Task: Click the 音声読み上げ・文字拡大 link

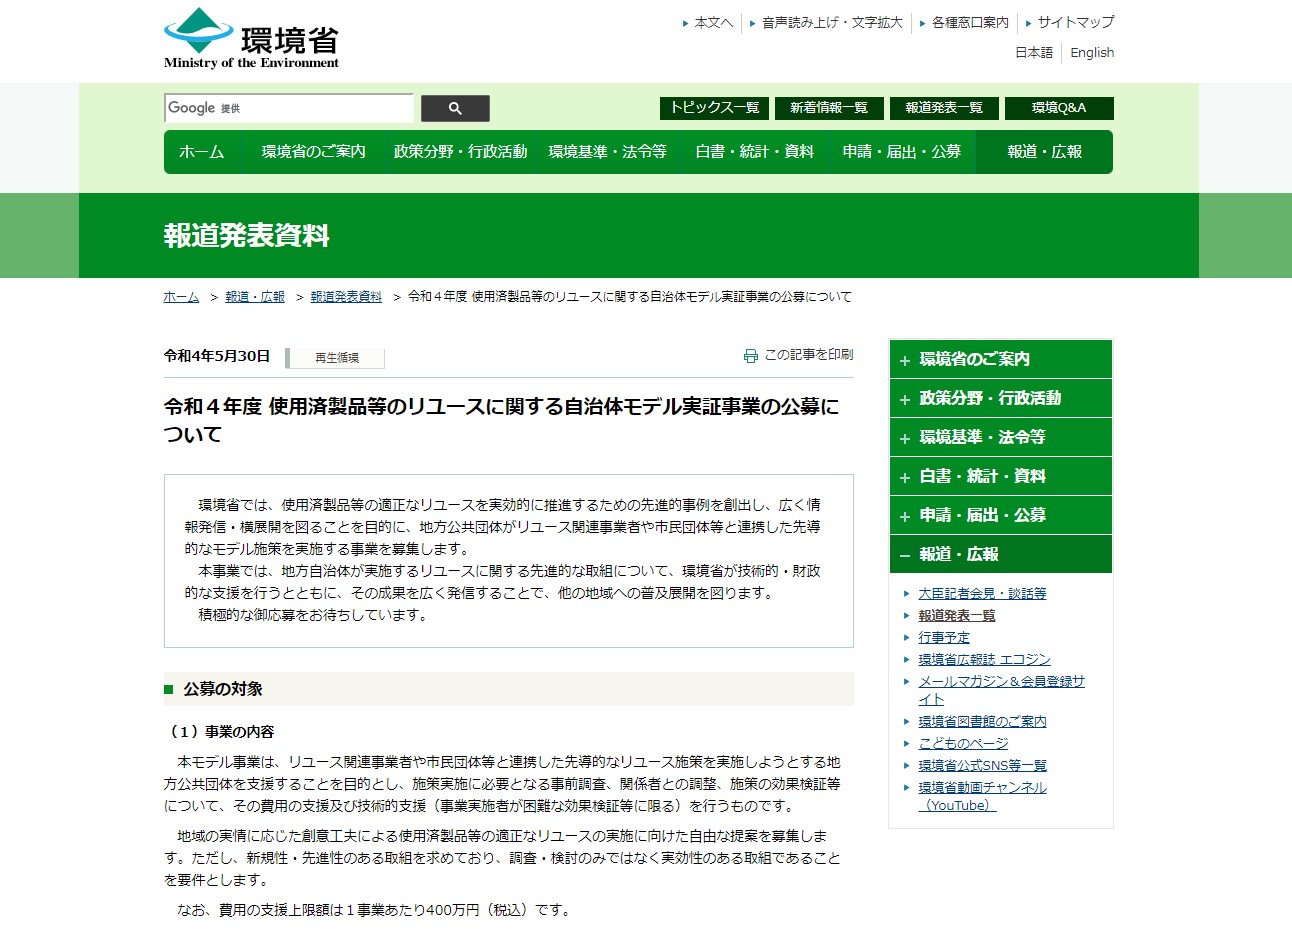Action: click(831, 22)
